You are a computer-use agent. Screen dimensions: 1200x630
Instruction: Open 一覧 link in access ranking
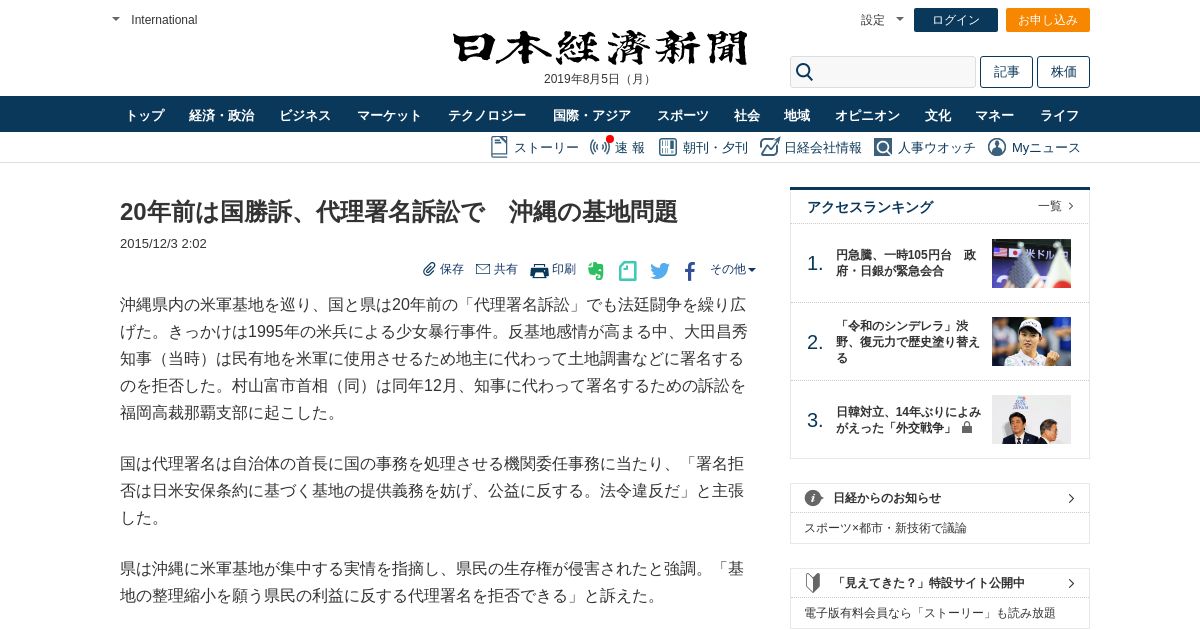coord(1056,206)
